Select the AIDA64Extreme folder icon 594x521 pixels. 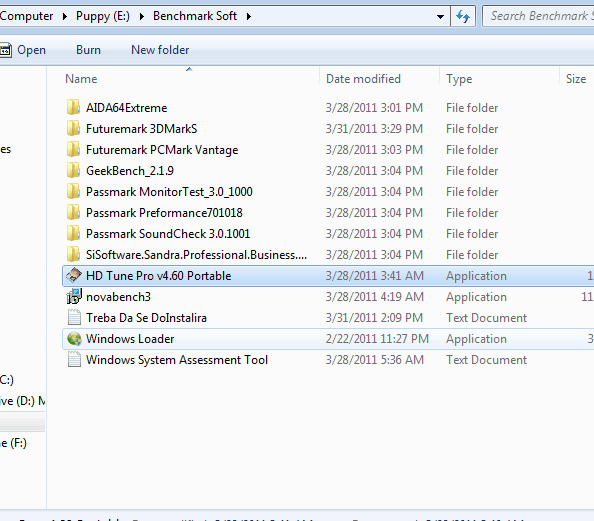point(73,108)
